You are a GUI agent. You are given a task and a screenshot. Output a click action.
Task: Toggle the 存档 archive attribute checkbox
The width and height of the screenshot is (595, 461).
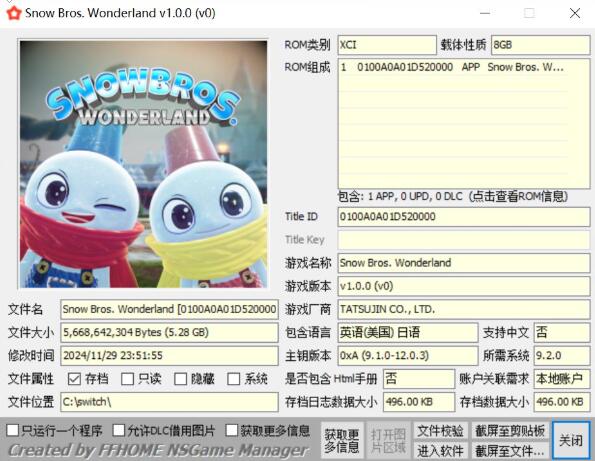point(74,379)
